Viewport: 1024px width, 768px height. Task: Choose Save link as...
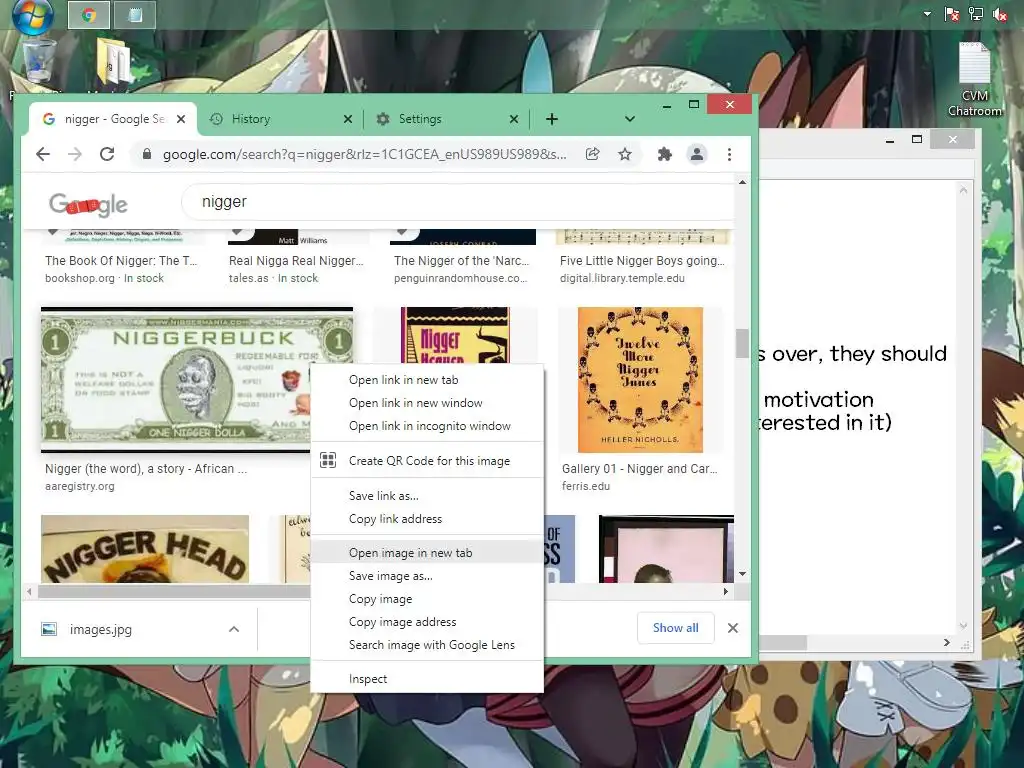pyautogui.click(x=427, y=496)
